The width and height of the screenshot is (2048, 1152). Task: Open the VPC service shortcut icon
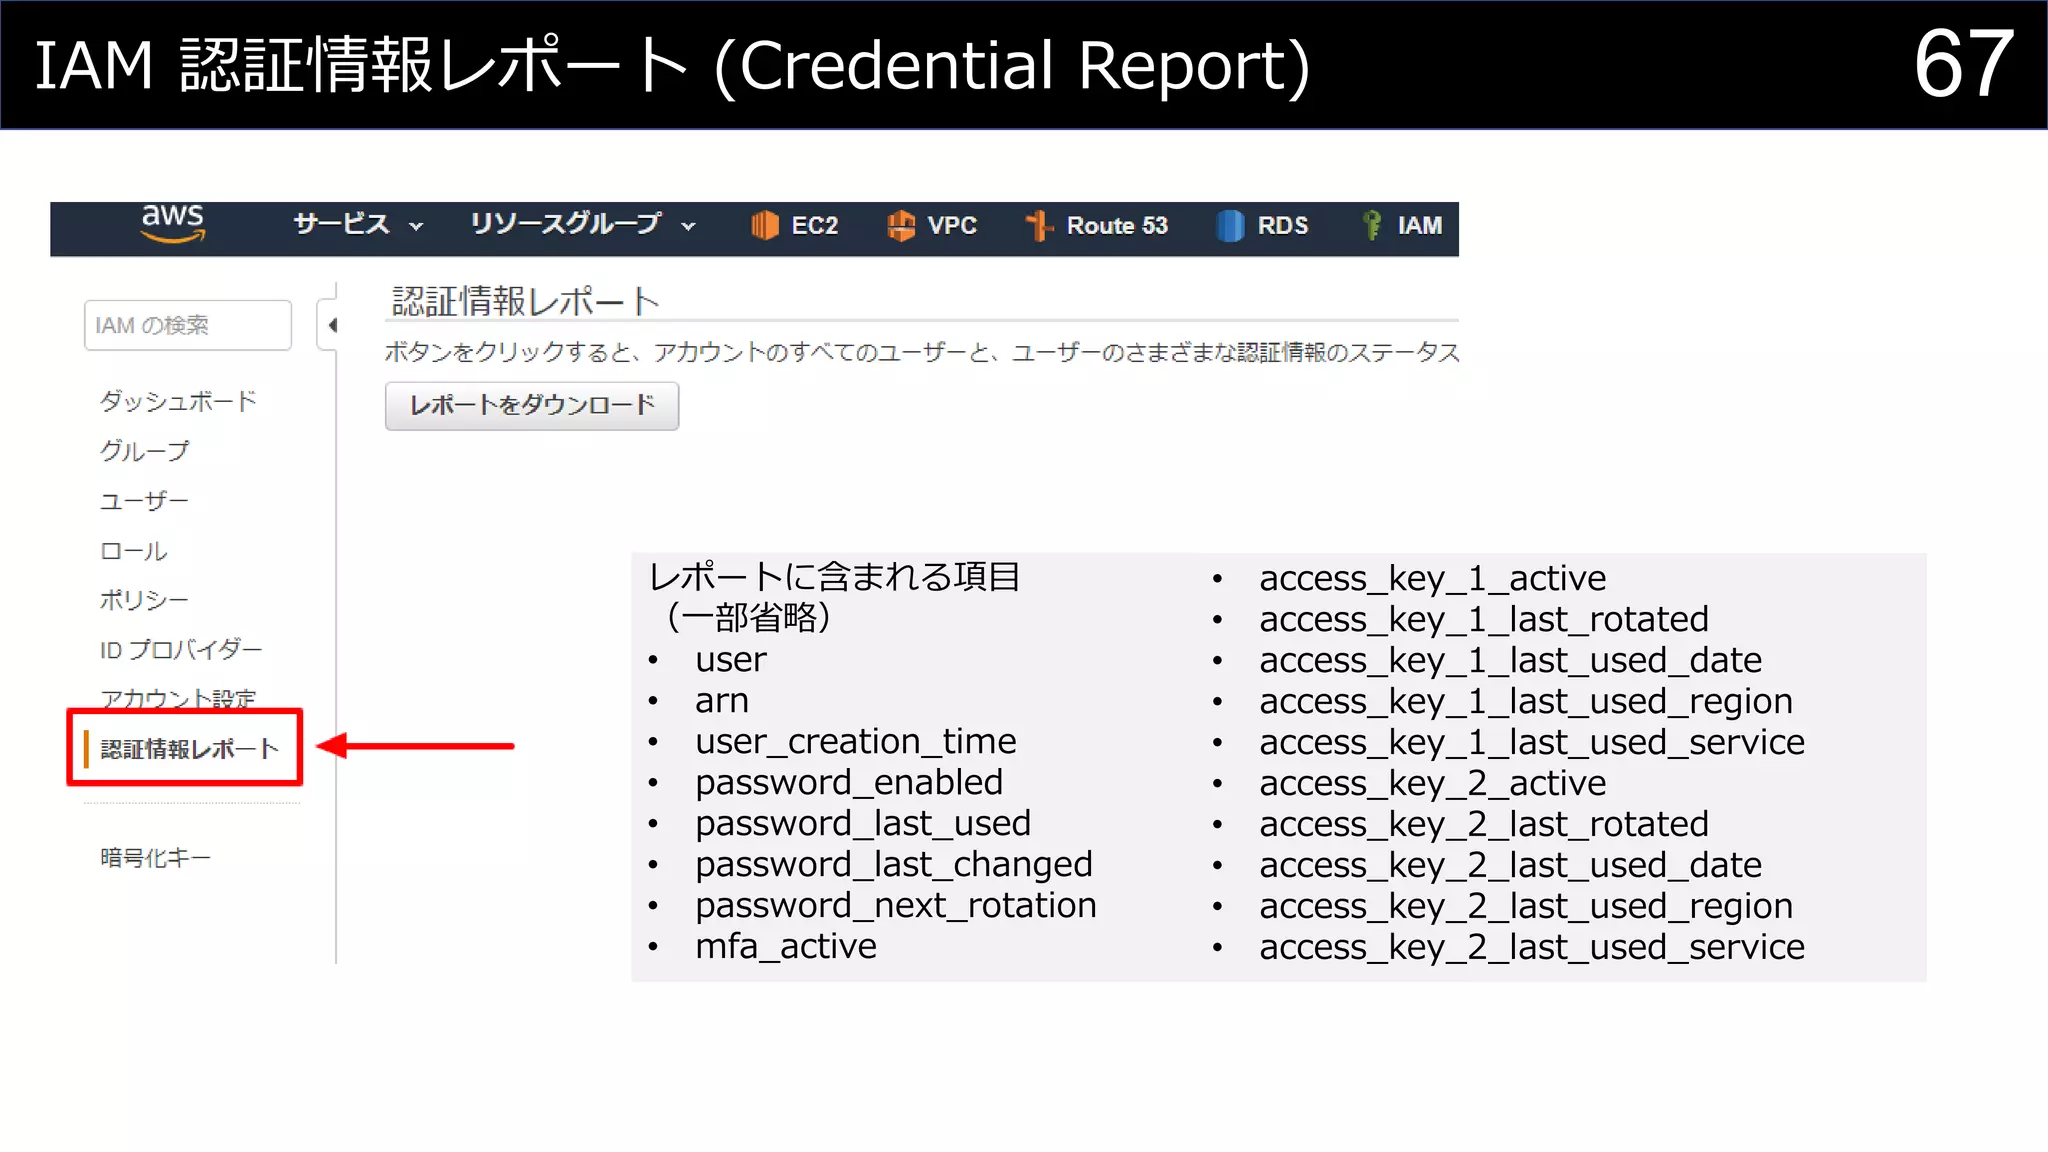tap(901, 226)
